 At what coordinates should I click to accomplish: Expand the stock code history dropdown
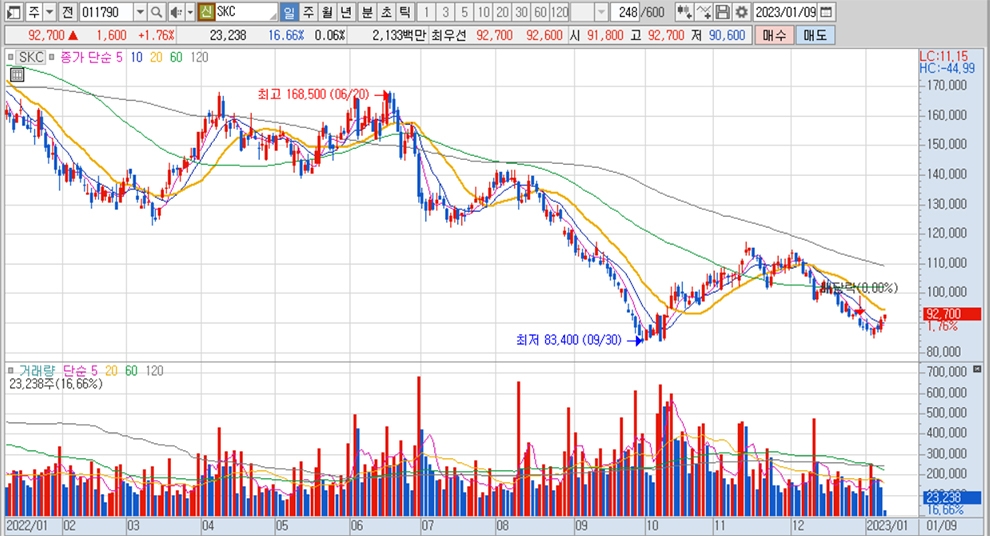click(140, 11)
